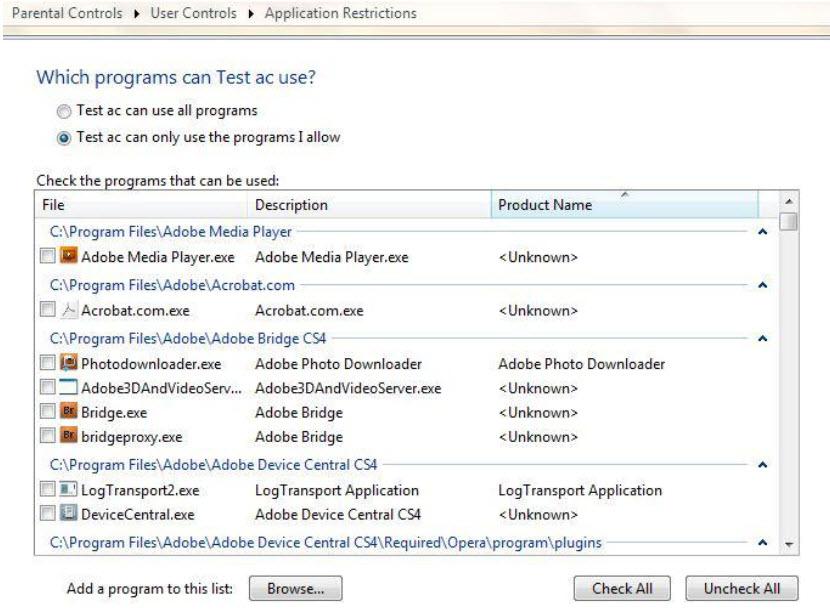Click the 'Adobe Device Central CS4' description
Image resolution: width=830 pixels, height=612 pixels.
coord(338,515)
